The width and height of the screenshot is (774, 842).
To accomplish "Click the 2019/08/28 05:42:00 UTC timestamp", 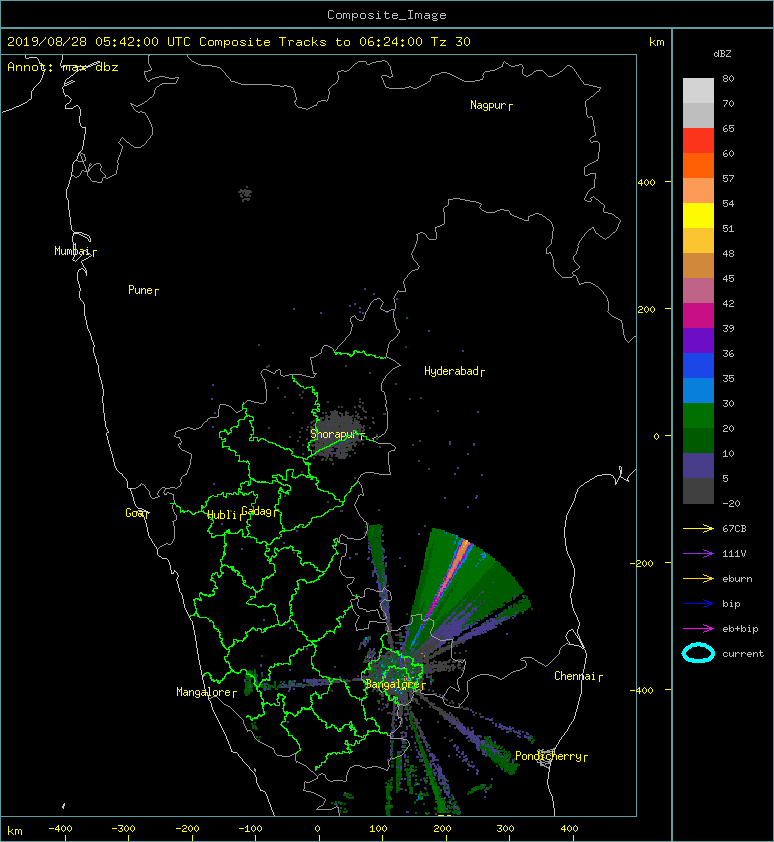I will pos(99,42).
